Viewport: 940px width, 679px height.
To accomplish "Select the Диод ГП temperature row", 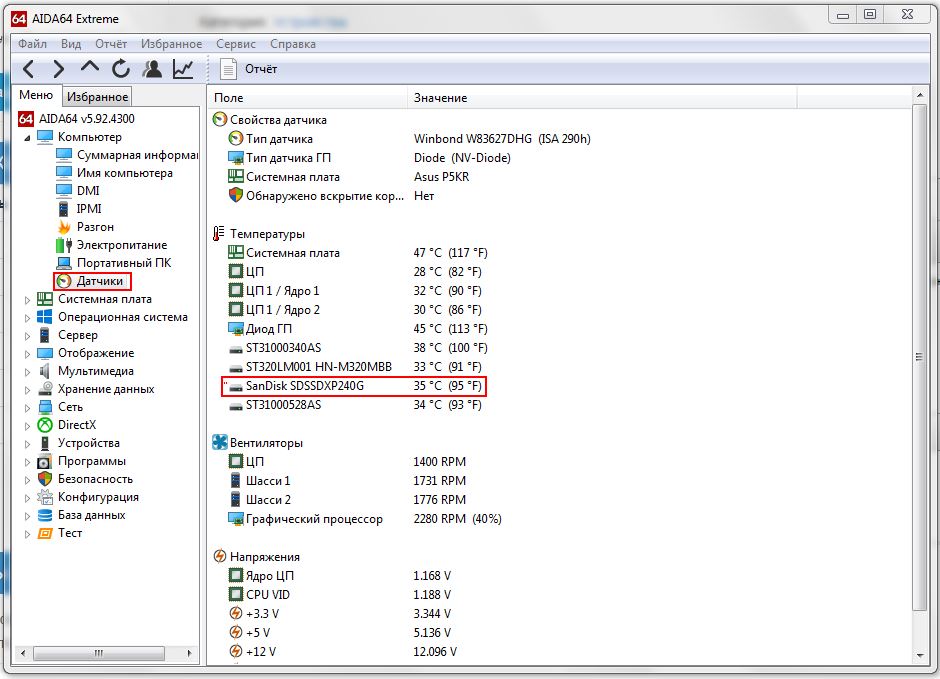I will (358, 328).
